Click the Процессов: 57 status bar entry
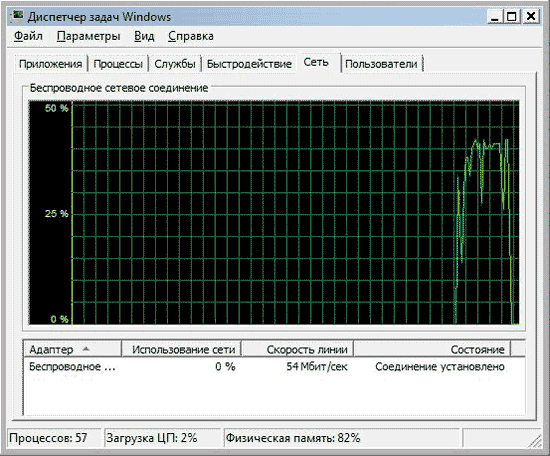 pos(55,438)
